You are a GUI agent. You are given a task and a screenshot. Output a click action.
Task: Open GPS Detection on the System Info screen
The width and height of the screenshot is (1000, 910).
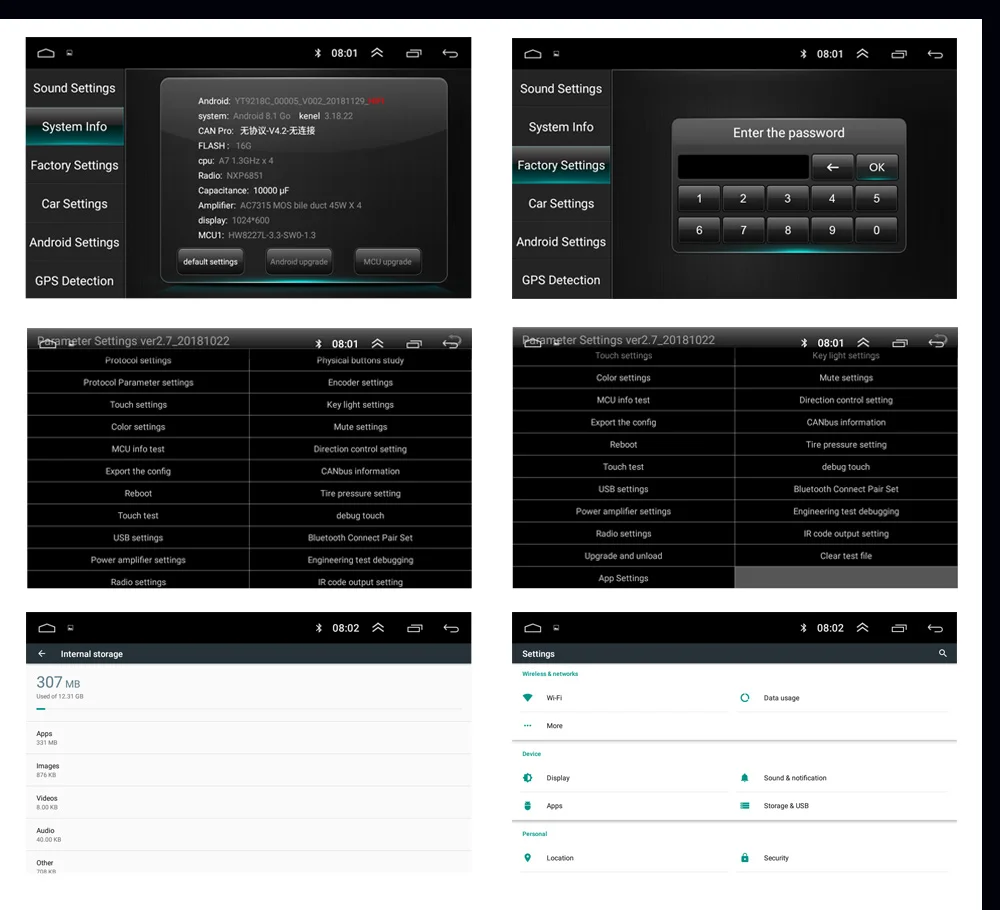click(75, 281)
